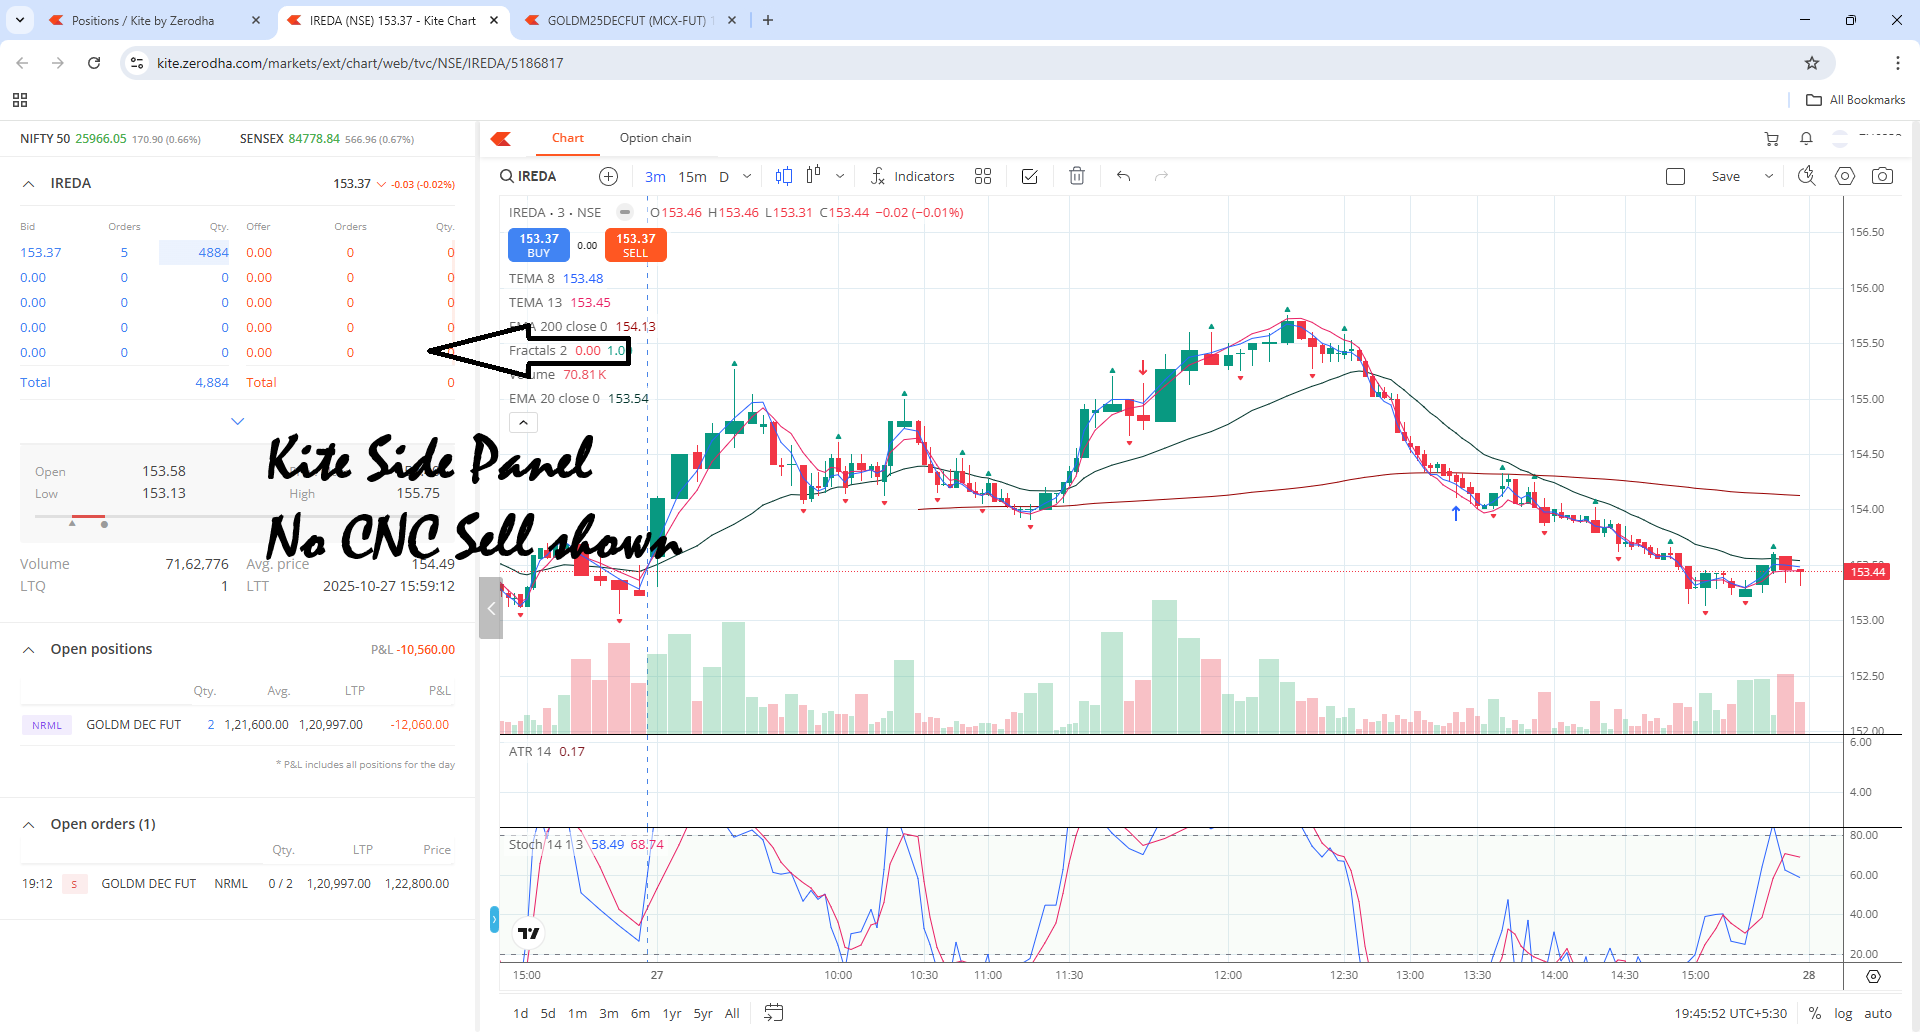Undo the last chart action
This screenshot has width=1920, height=1032.
(x=1124, y=177)
